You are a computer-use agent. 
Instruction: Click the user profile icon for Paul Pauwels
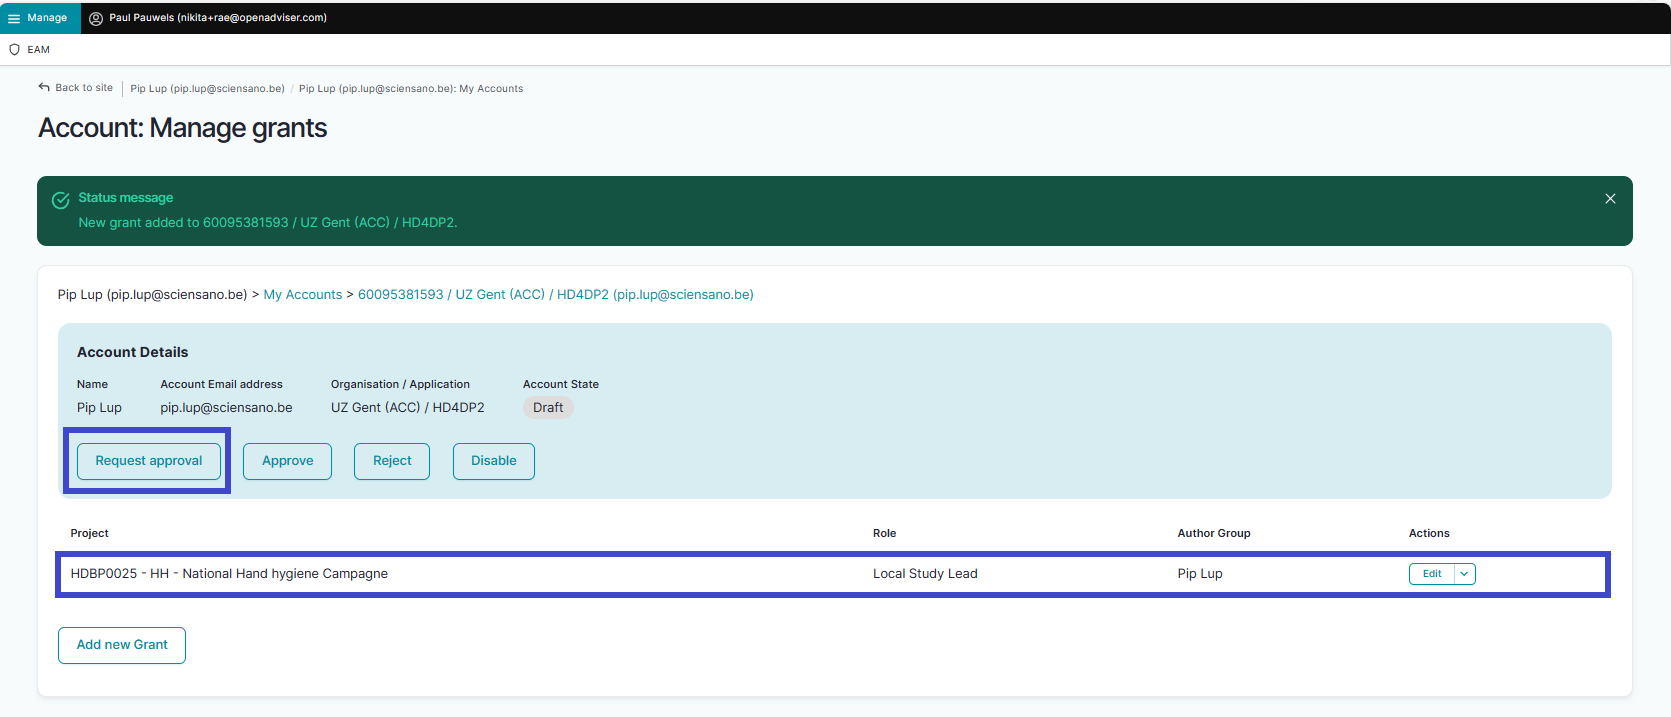96,18
